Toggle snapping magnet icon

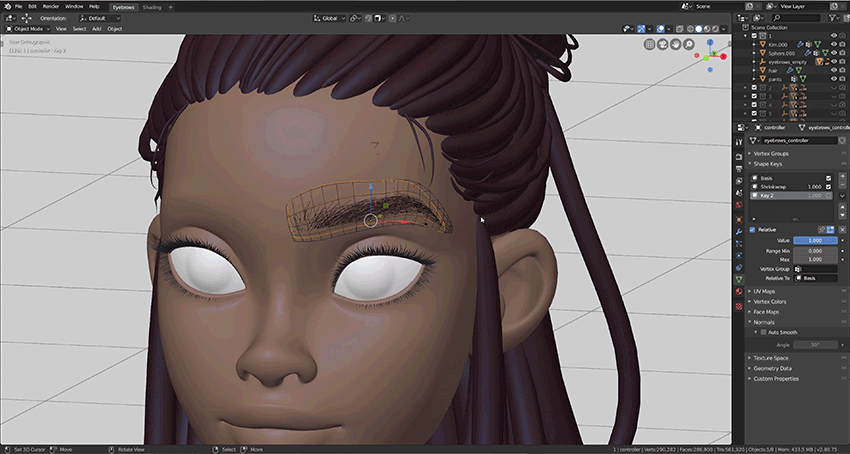368,18
